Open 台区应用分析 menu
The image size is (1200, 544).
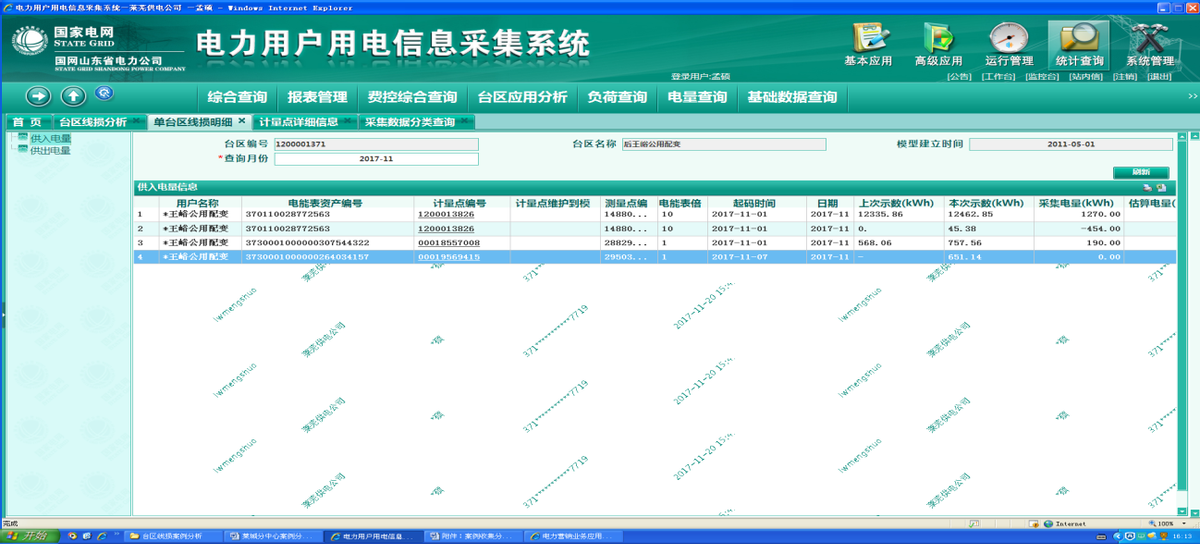click(522, 97)
